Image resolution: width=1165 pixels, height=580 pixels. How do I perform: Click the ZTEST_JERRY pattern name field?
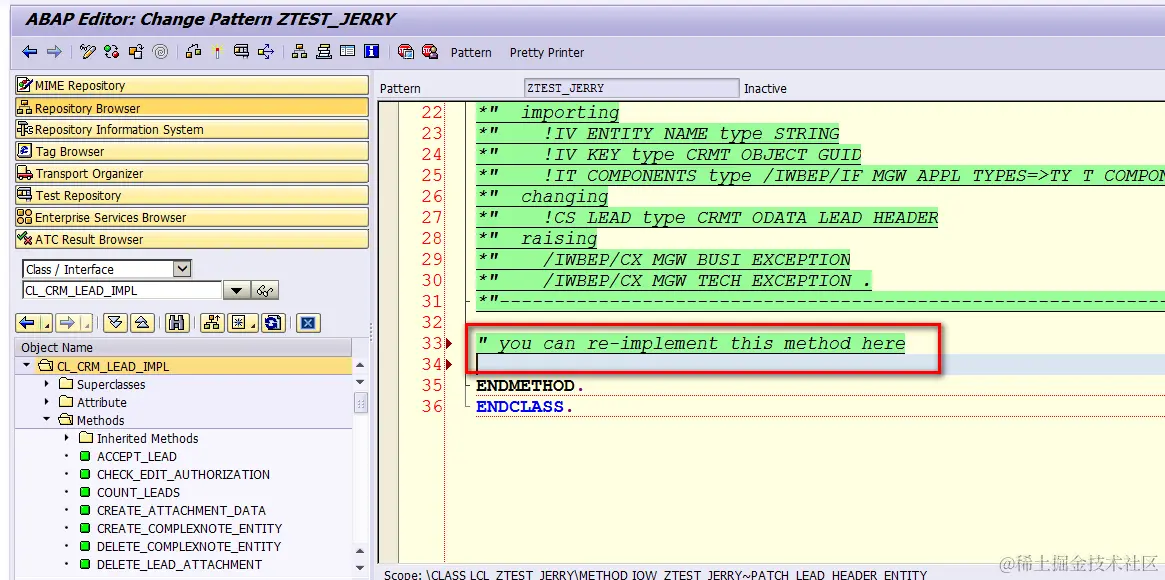point(632,88)
